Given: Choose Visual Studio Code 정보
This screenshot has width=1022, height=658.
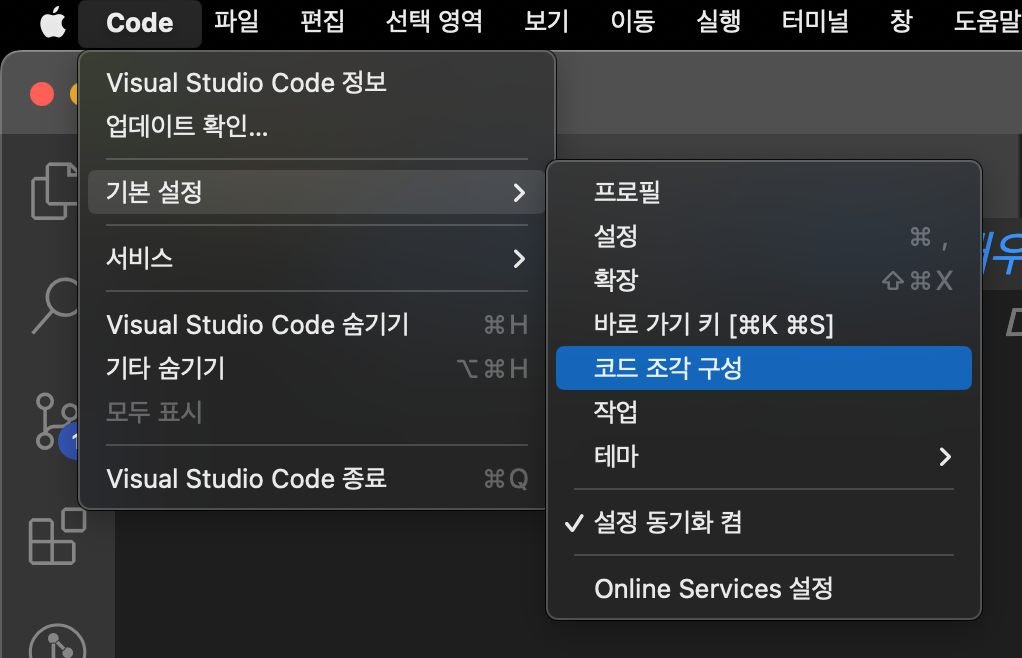Looking at the screenshot, I should coord(317,83).
